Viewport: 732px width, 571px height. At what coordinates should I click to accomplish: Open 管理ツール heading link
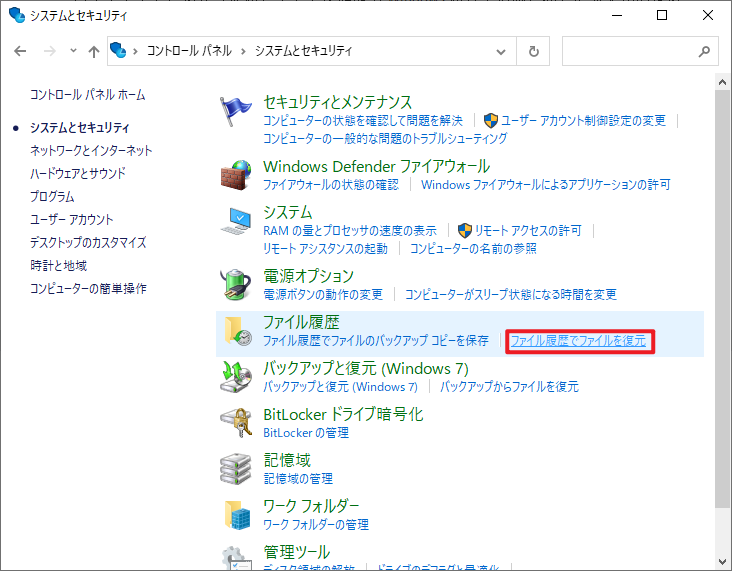(x=296, y=552)
